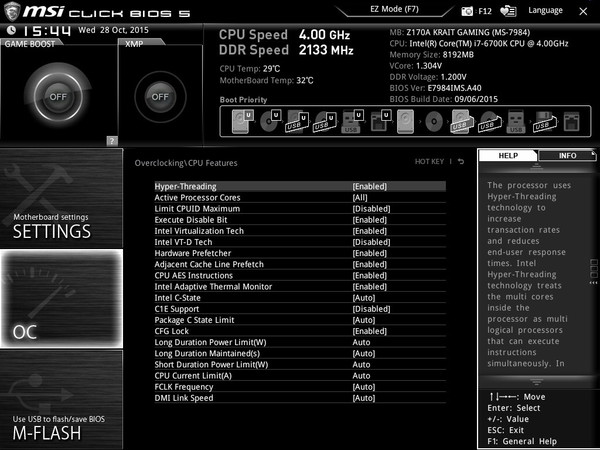This screenshot has height=450, width=600.
Task: Select the legacy USB key boot icon
Action: (x=516, y=121)
